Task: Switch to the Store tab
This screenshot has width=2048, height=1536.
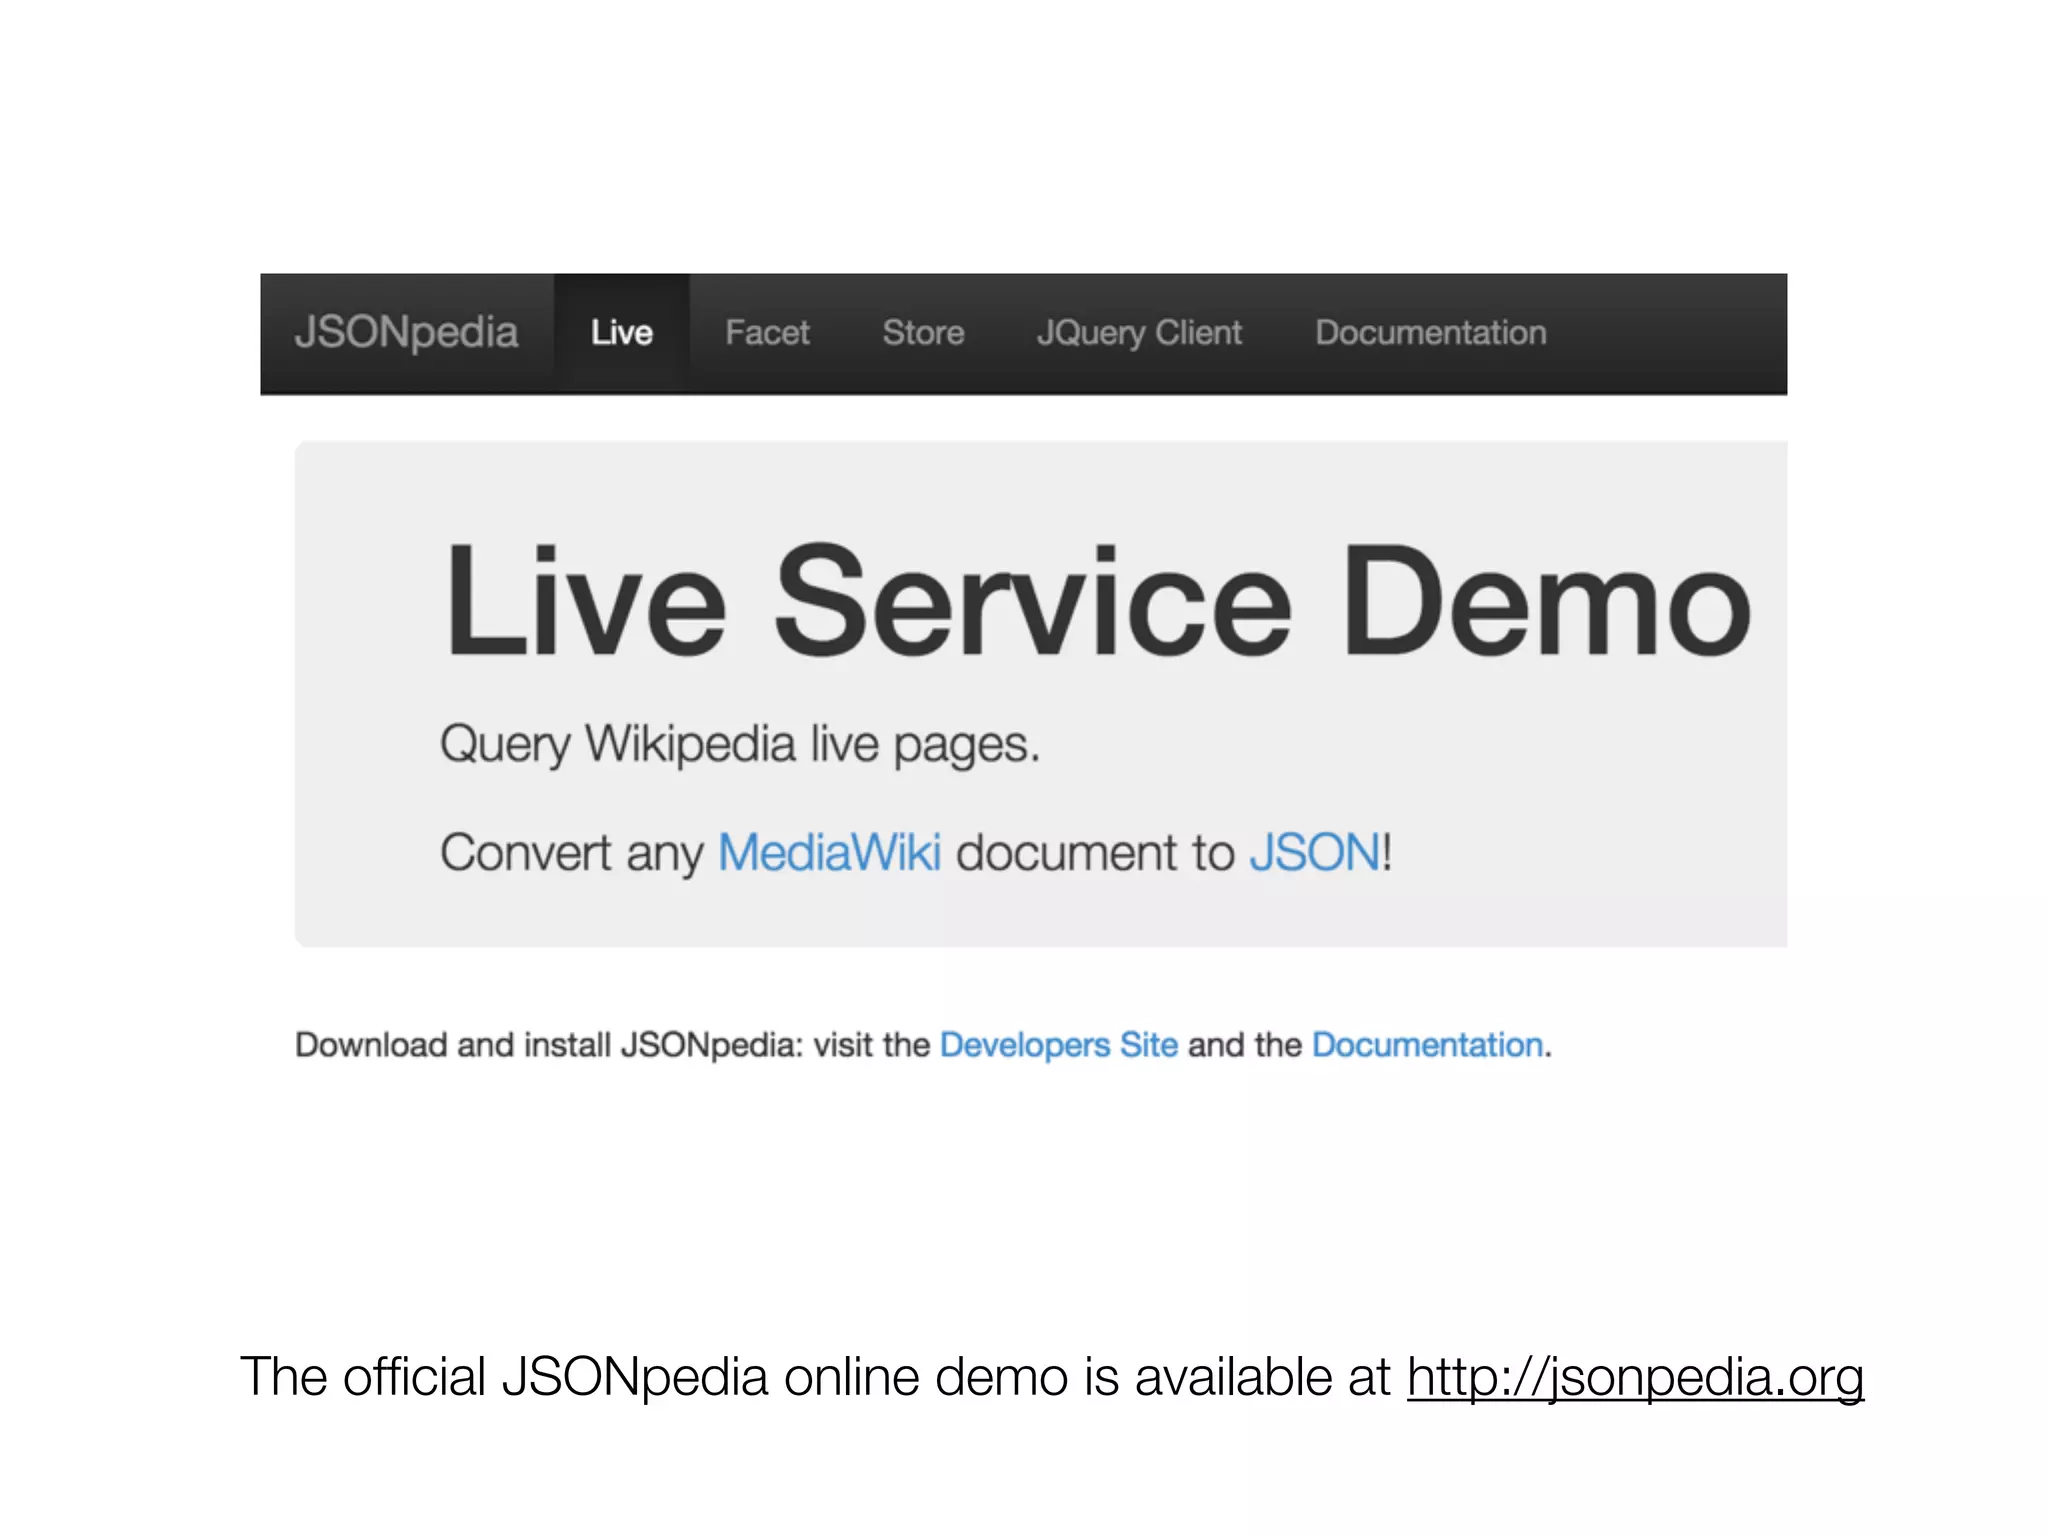Action: coord(923,333)
